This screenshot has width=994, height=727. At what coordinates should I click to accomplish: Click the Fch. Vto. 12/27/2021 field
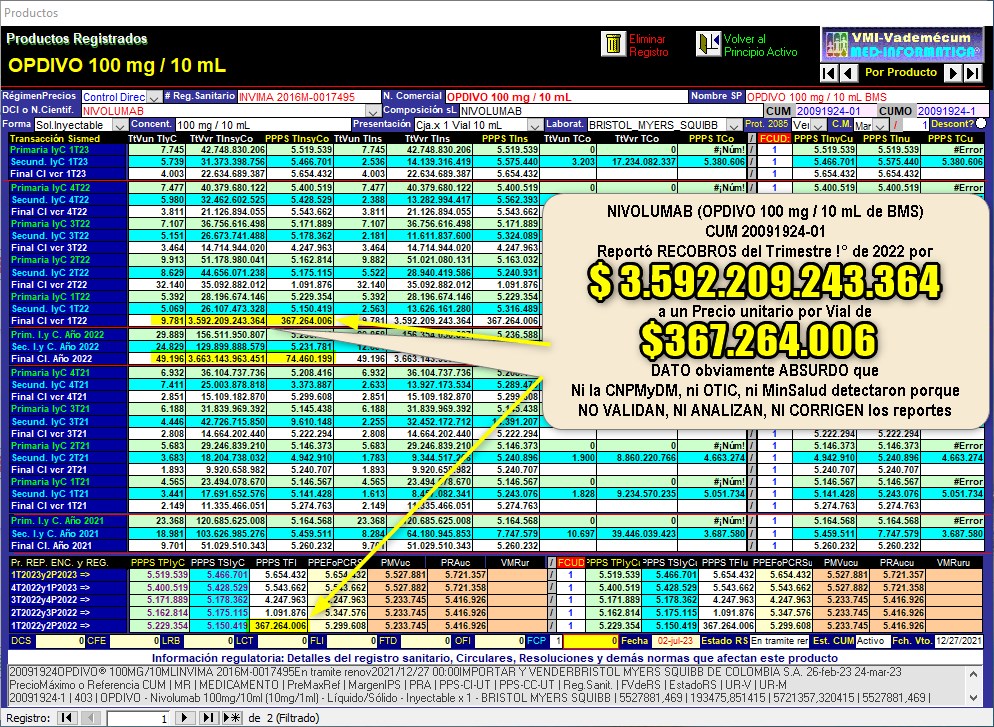coord(959,641)
